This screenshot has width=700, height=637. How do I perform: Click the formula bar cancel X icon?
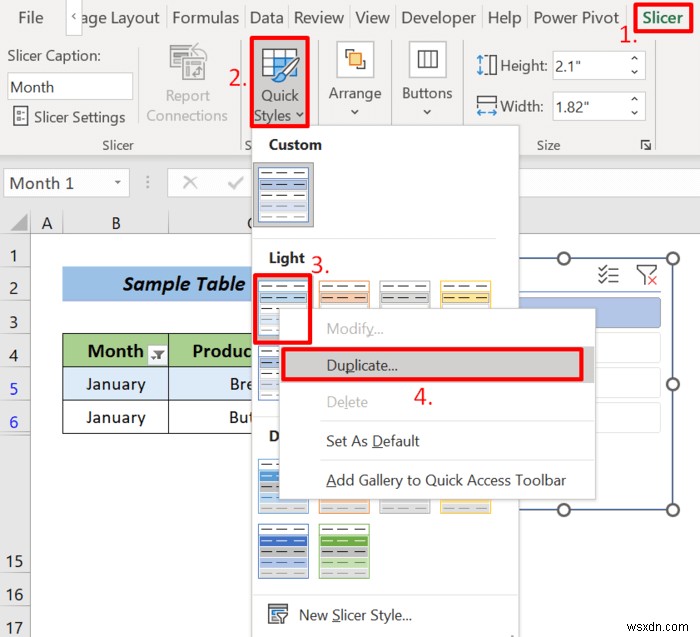[190, 182]
